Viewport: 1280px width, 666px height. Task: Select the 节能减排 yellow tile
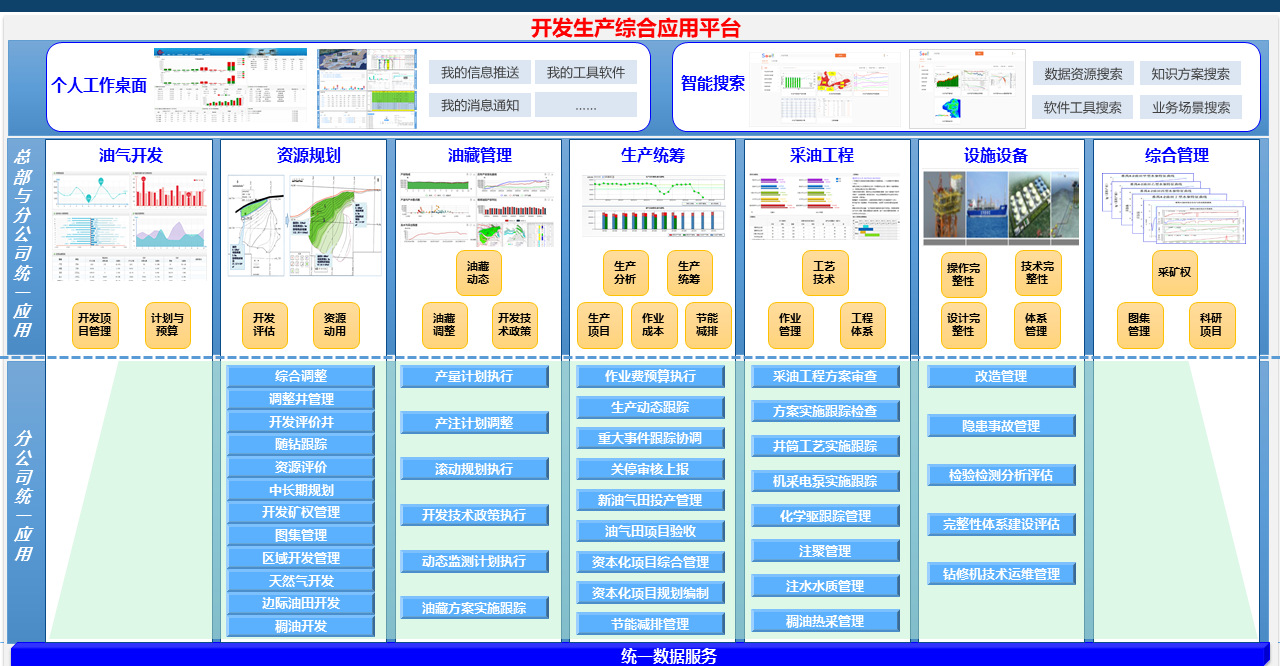click(707, 325)
